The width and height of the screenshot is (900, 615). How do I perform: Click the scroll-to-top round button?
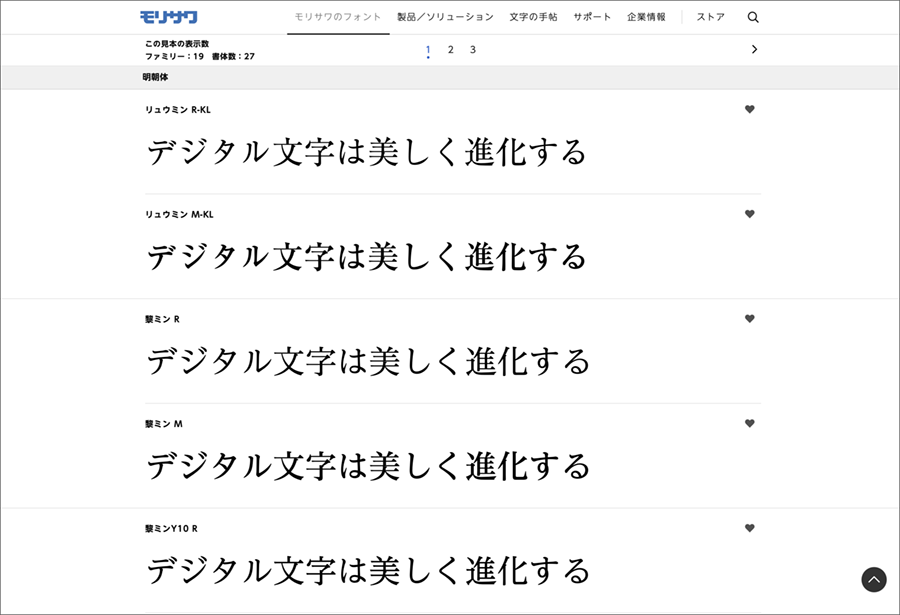(874, 579)
